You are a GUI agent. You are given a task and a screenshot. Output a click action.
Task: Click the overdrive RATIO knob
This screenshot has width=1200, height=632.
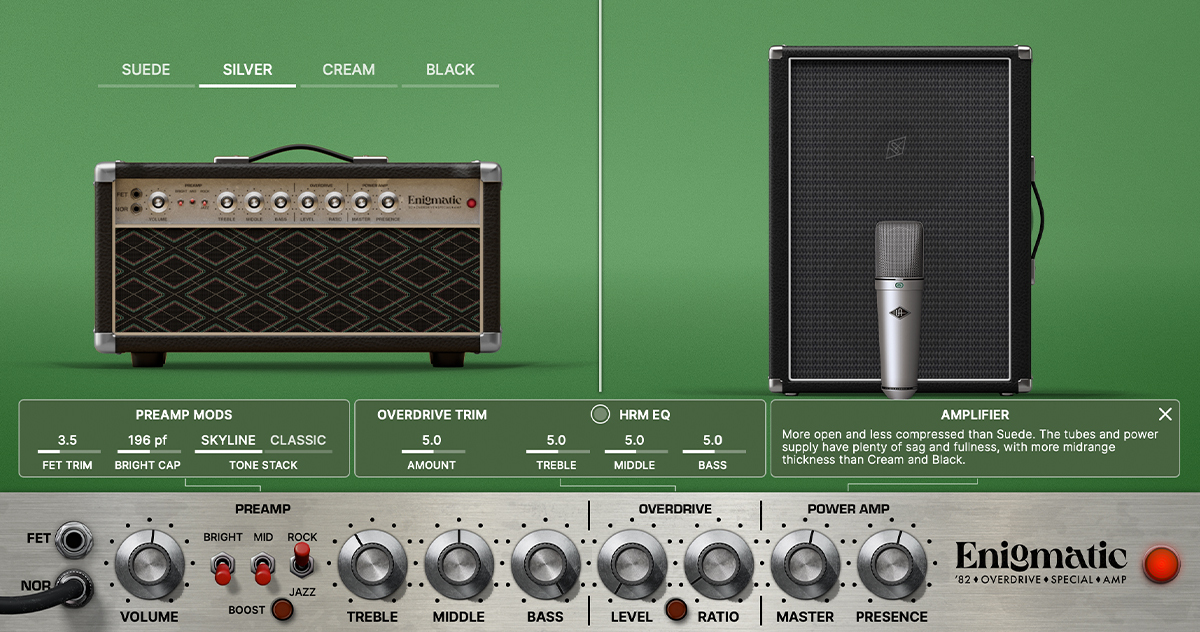click(718, 564)
